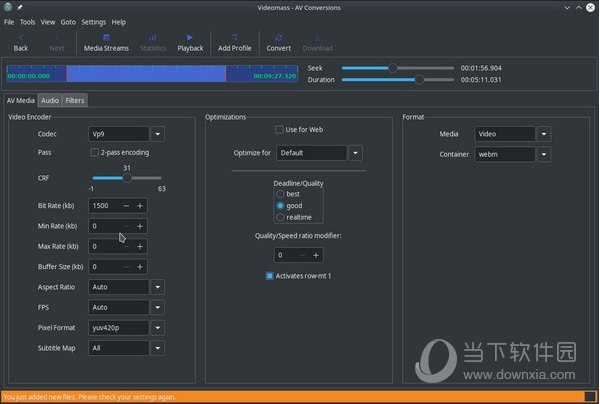Click the 00:01:56.904 seek time
The image size is (600, 404).
pyautogui.click(x=481, y=68)
